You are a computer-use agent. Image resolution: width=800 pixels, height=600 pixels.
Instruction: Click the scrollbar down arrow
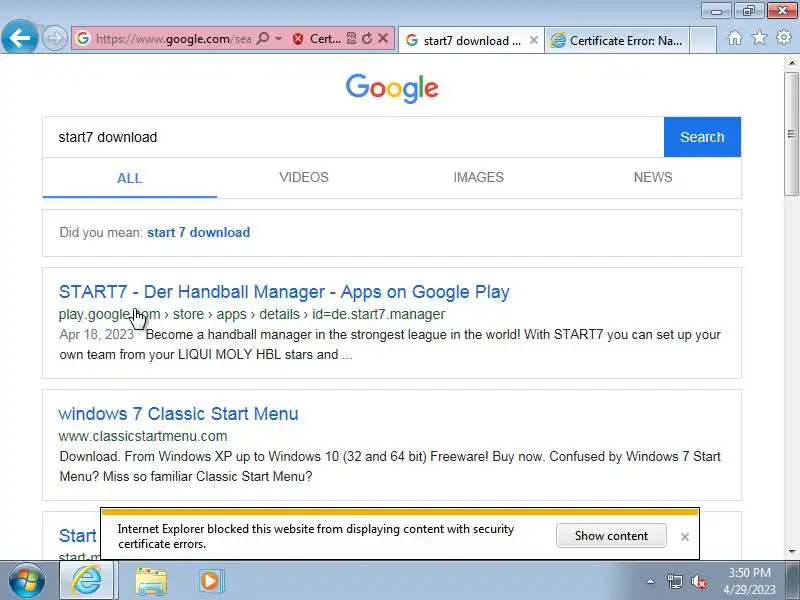[x=792, y=551]
